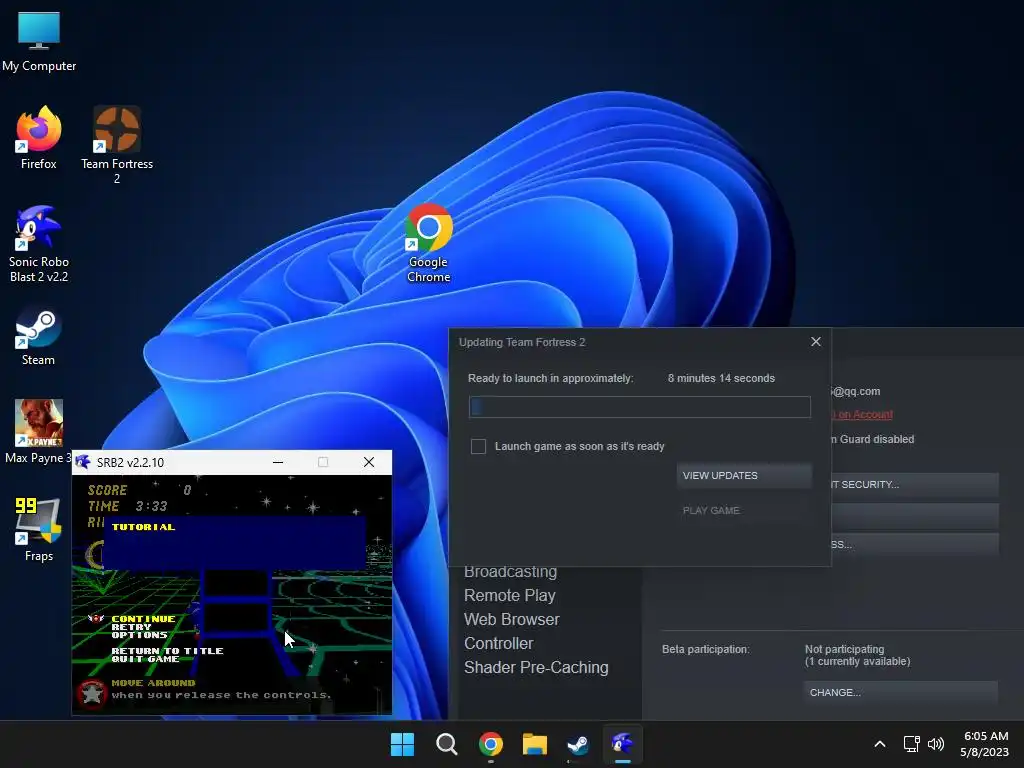Open the Shader Pre-Caching settings tab
The height and width of the screenshot is (768, 1024).
pyautogui.click(x=536, y=667)
